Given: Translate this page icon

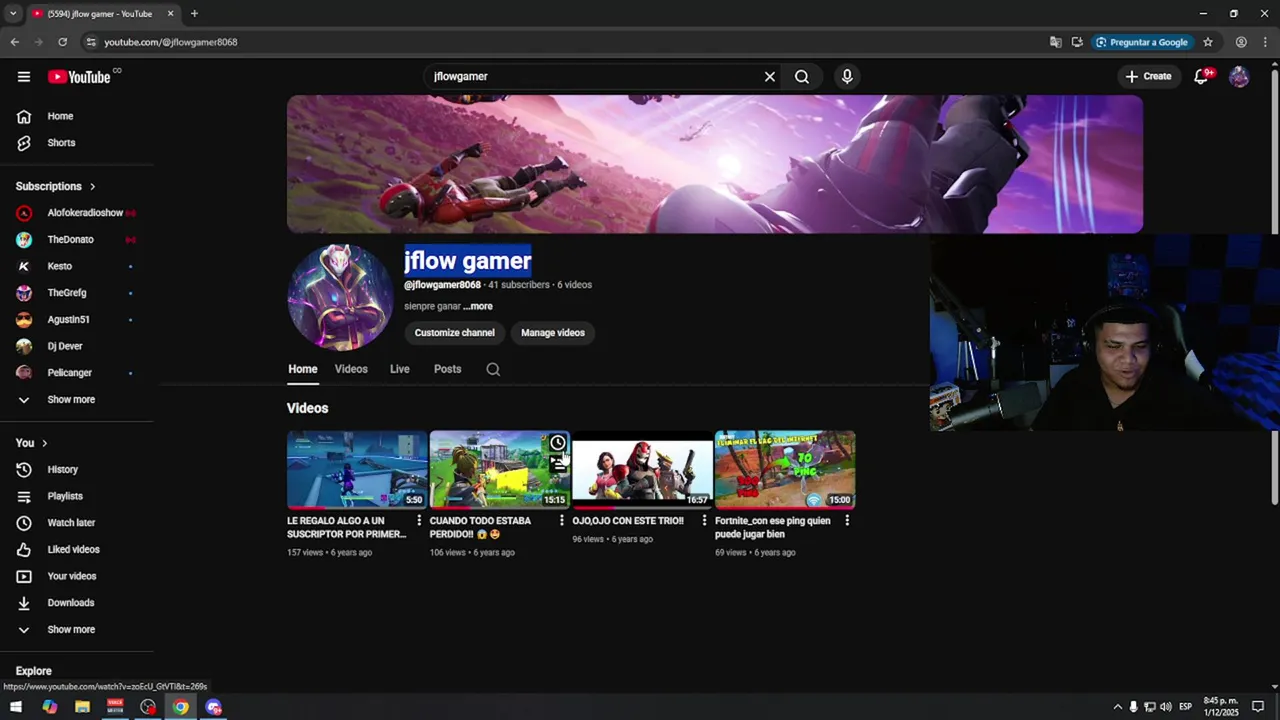Looking at the screenshot, I should pos(1055,42).
